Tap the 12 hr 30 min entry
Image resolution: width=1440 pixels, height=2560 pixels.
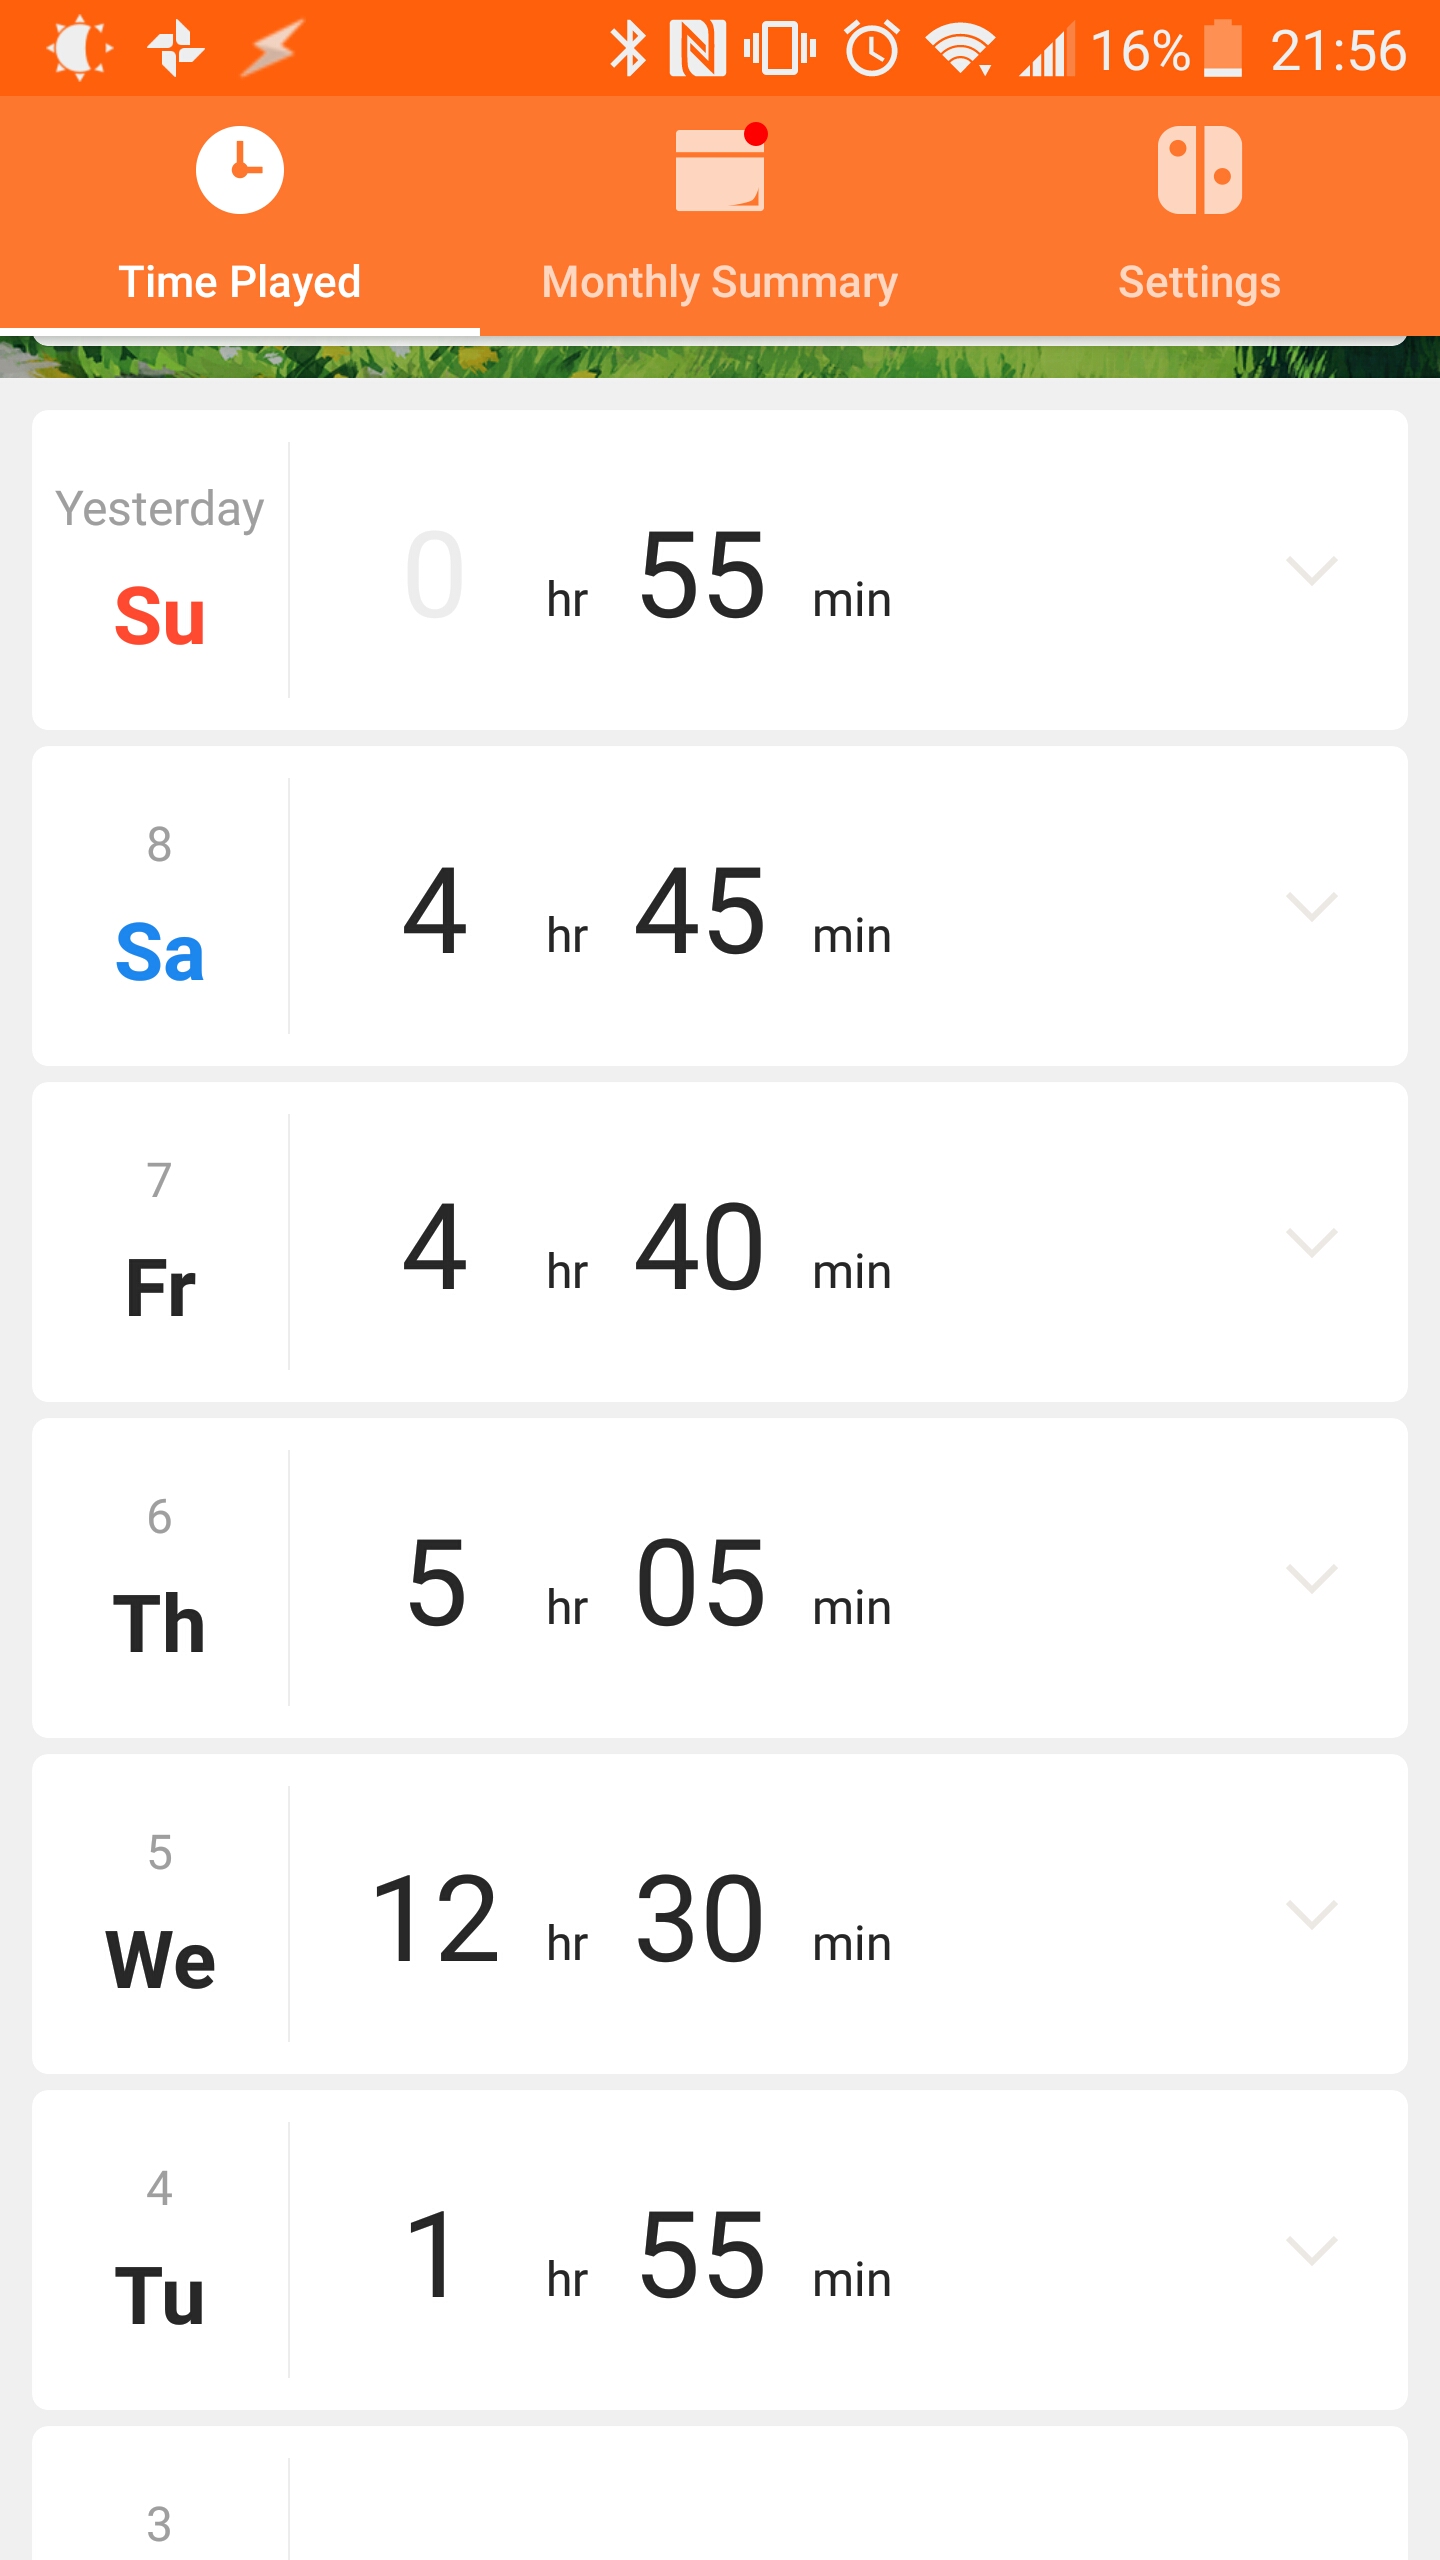[x=632, y=1918]
